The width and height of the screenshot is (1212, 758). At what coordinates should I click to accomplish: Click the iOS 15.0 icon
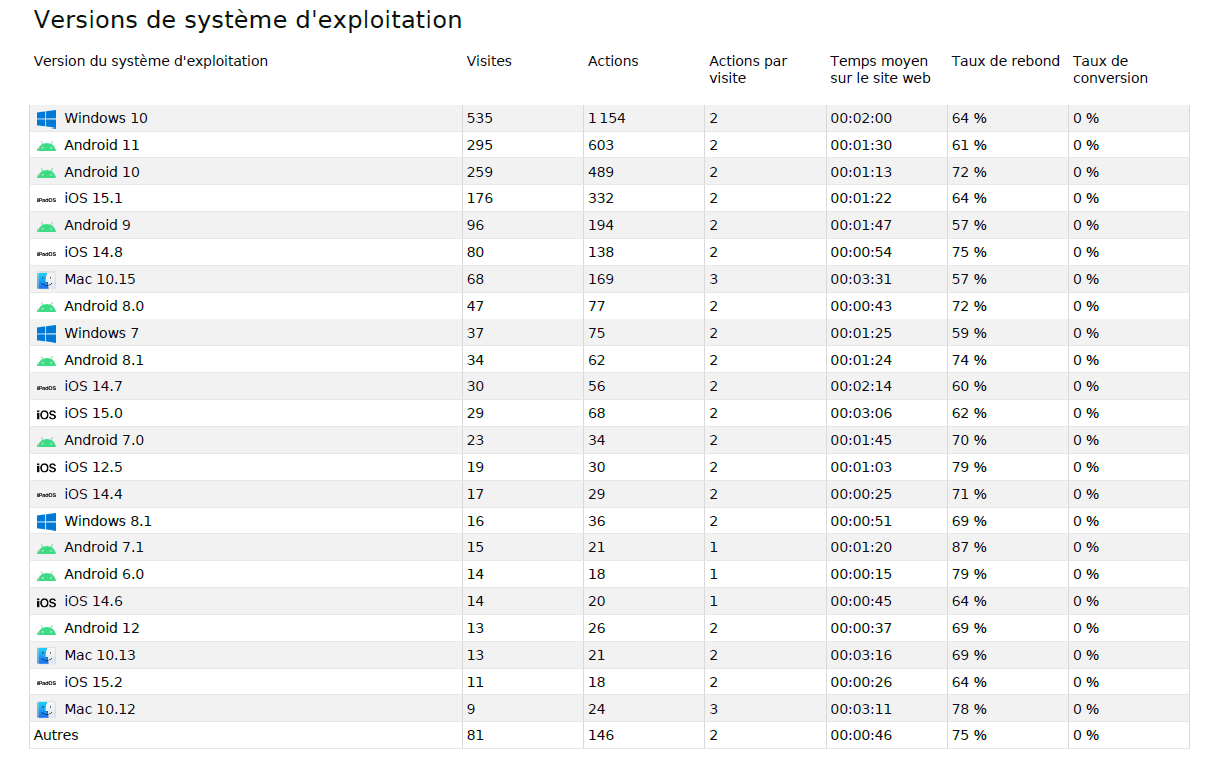click(46, 414)
